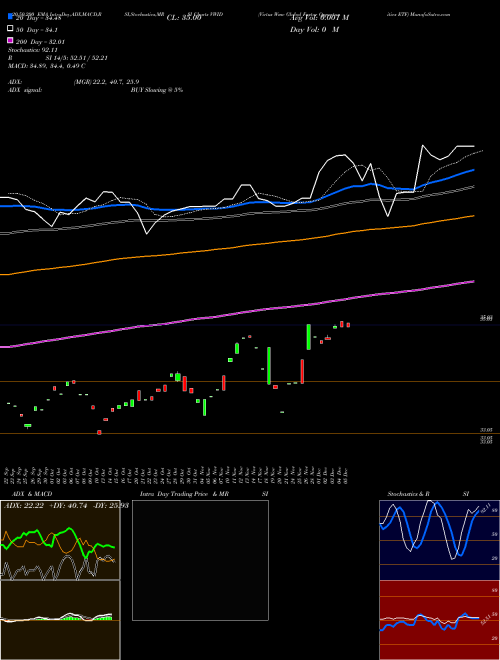Image resolution: width=500 pixels, height=660 pixels.
Task: Click the 'Avg Vol' value at top
Action: click(319, 18)
